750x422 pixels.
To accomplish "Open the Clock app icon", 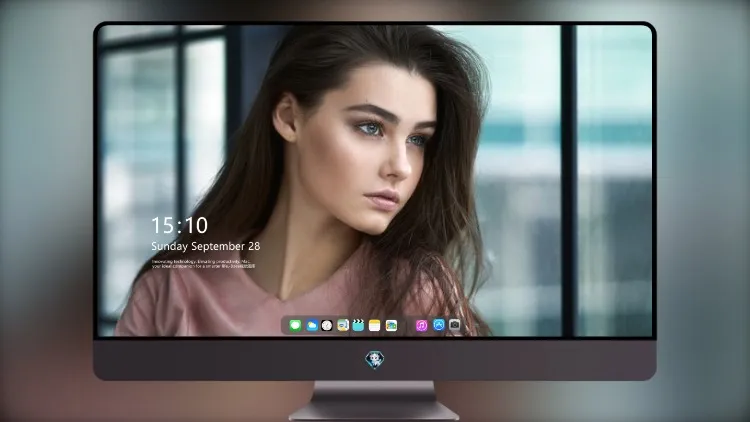I will click(327, 325).
